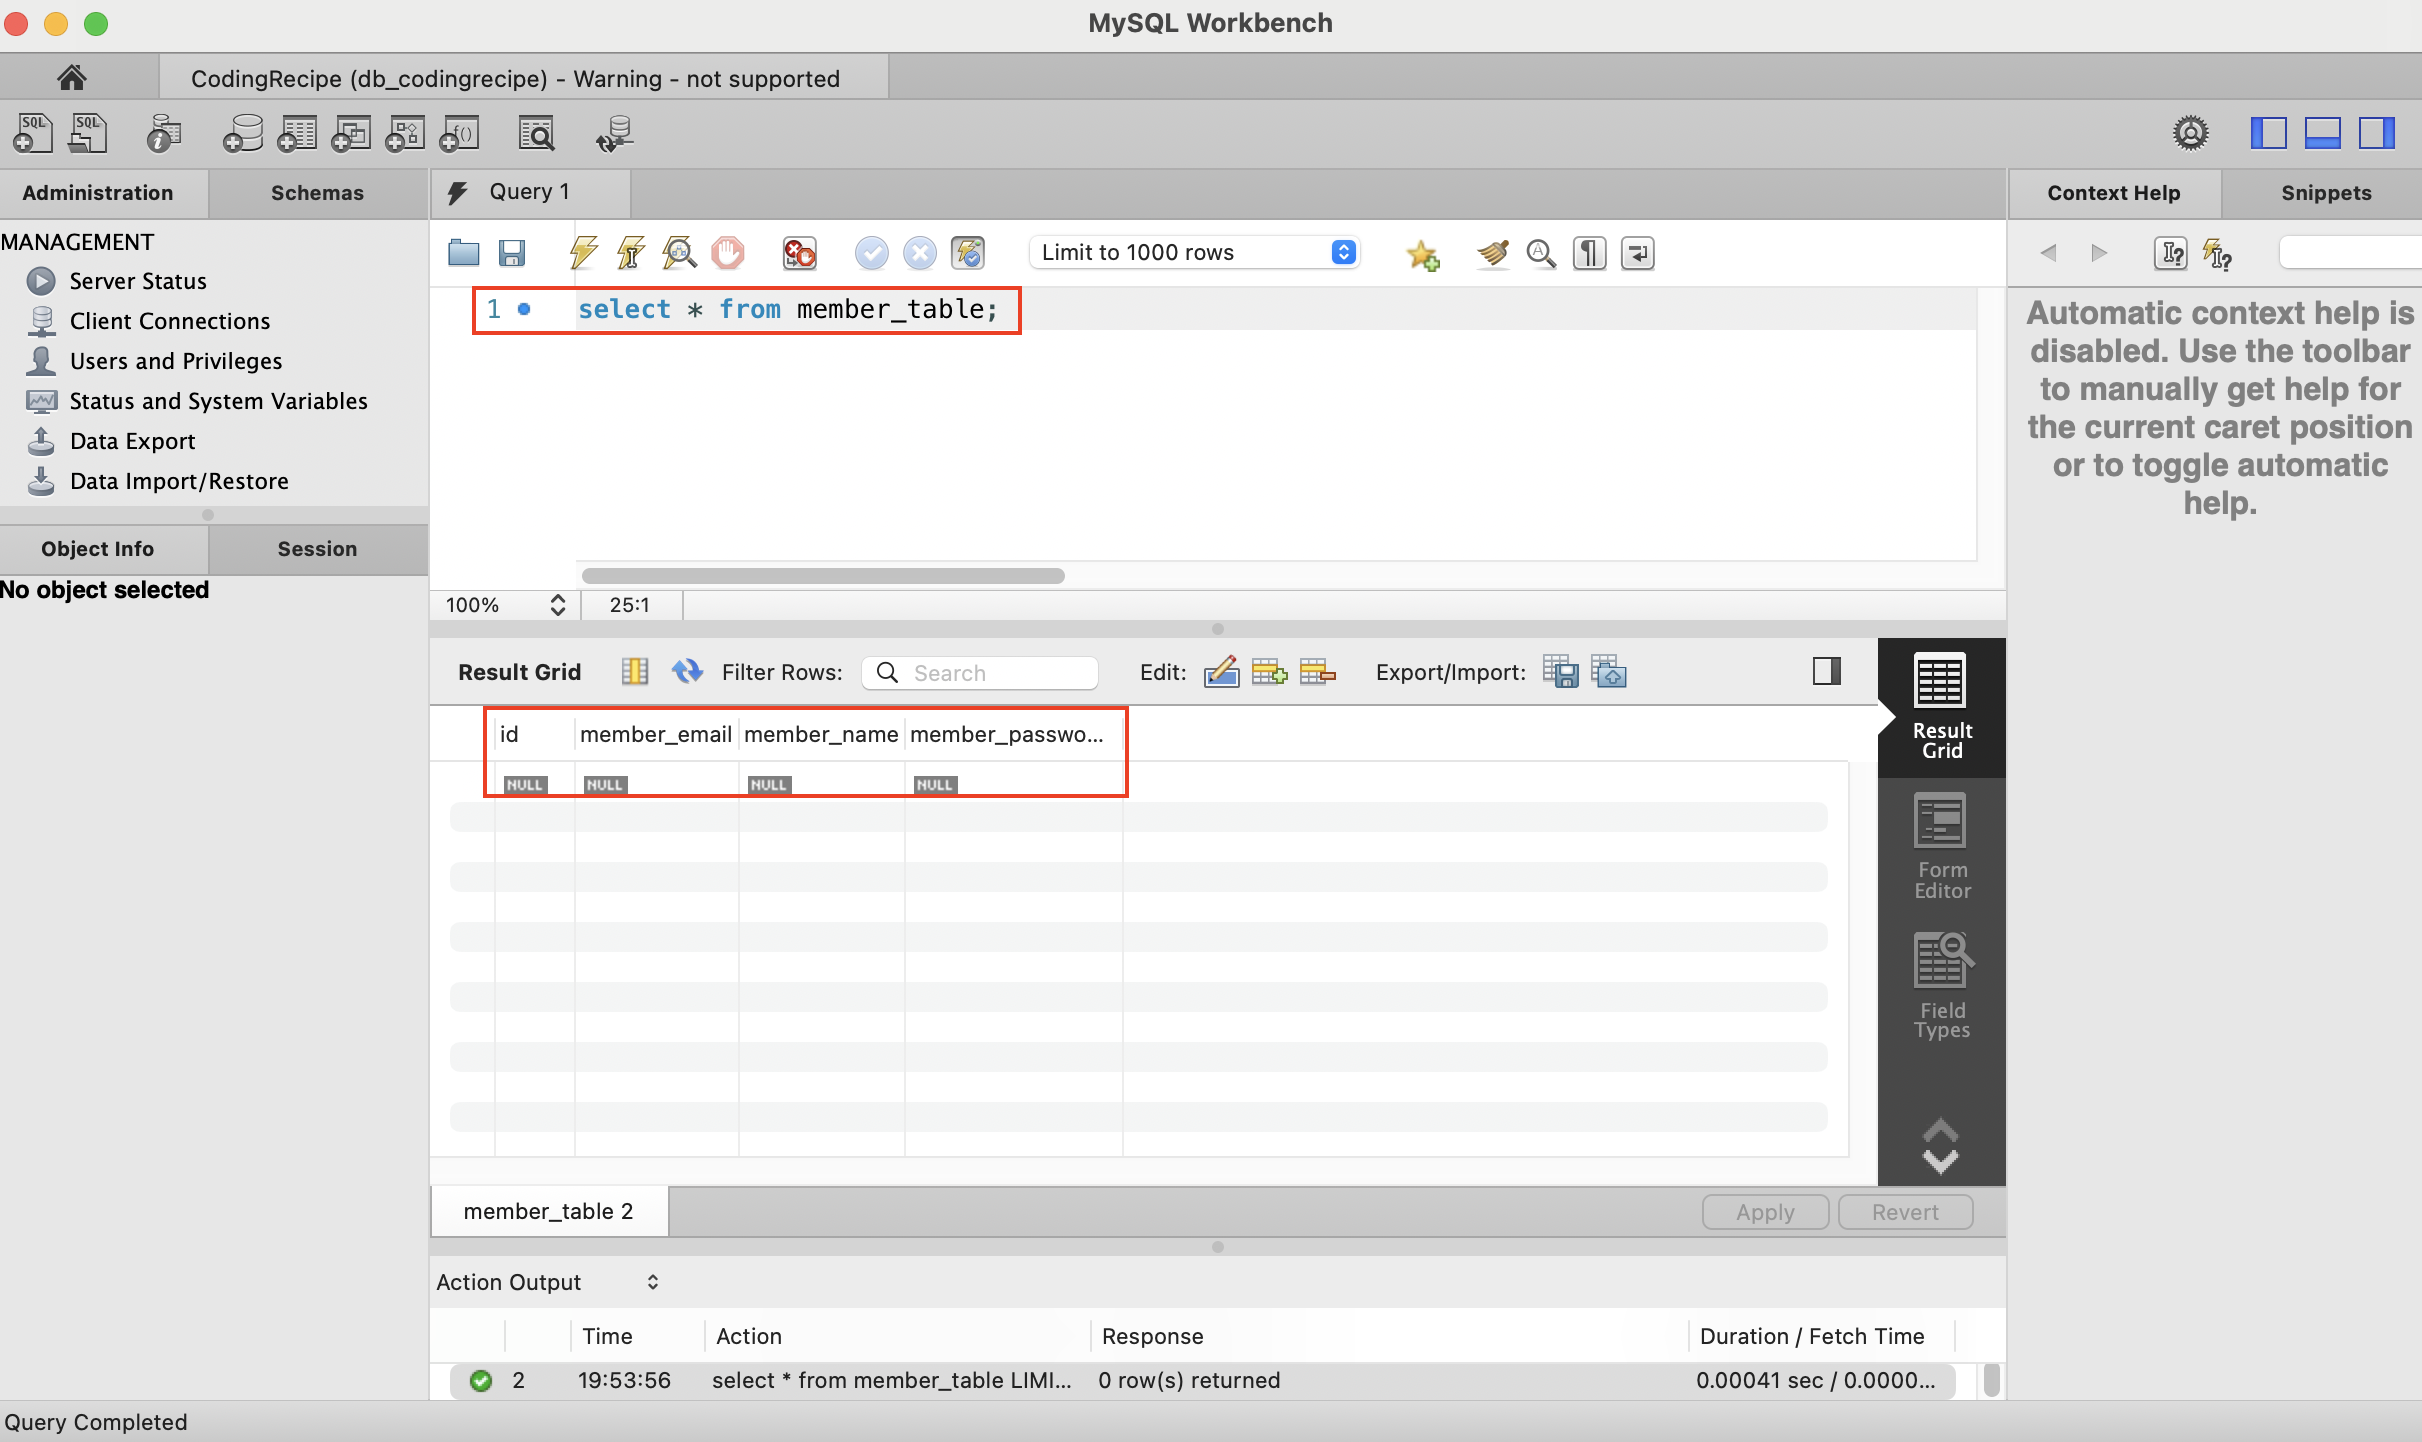2422x1442 pixels.
Task: Stop the running query
Action: [728, 253]
